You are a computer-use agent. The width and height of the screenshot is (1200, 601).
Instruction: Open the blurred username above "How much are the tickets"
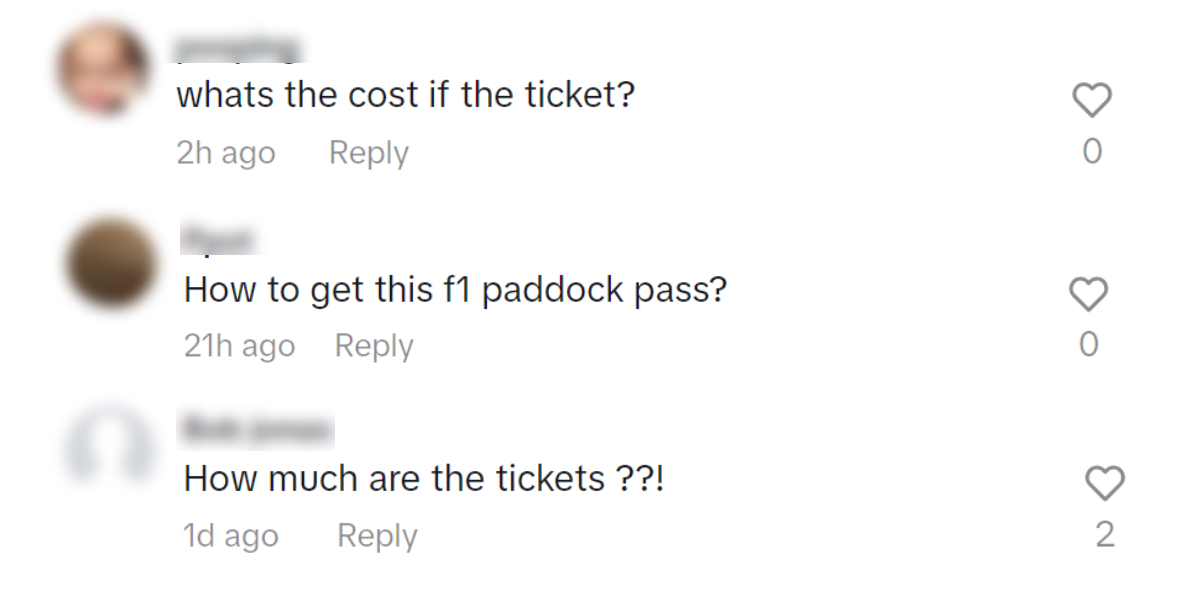point(256,430)
